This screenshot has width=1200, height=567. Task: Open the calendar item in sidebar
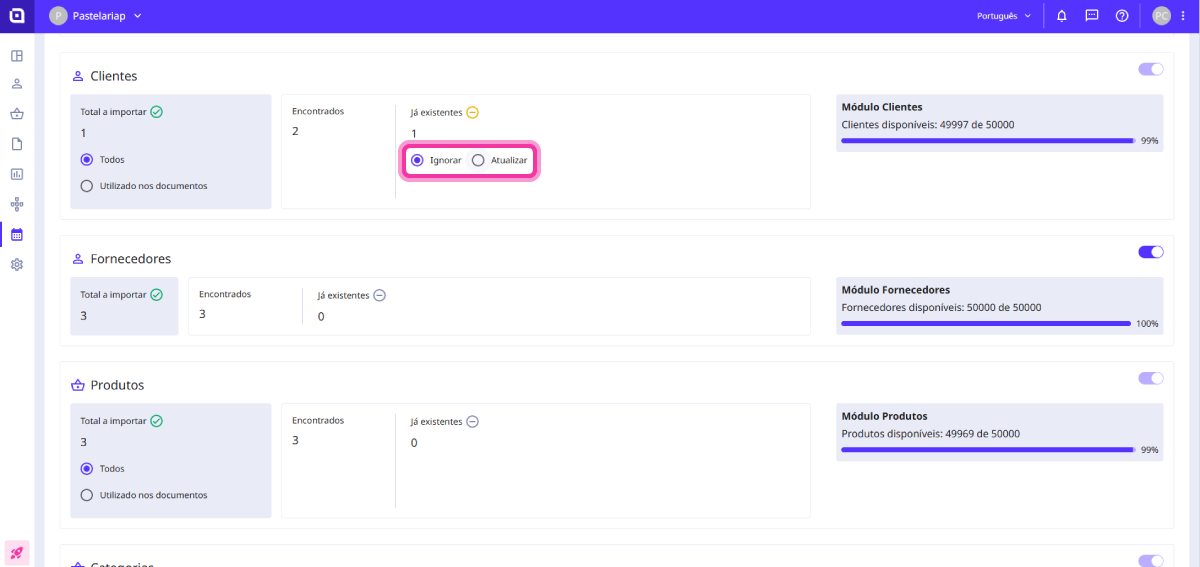point(17,235)
